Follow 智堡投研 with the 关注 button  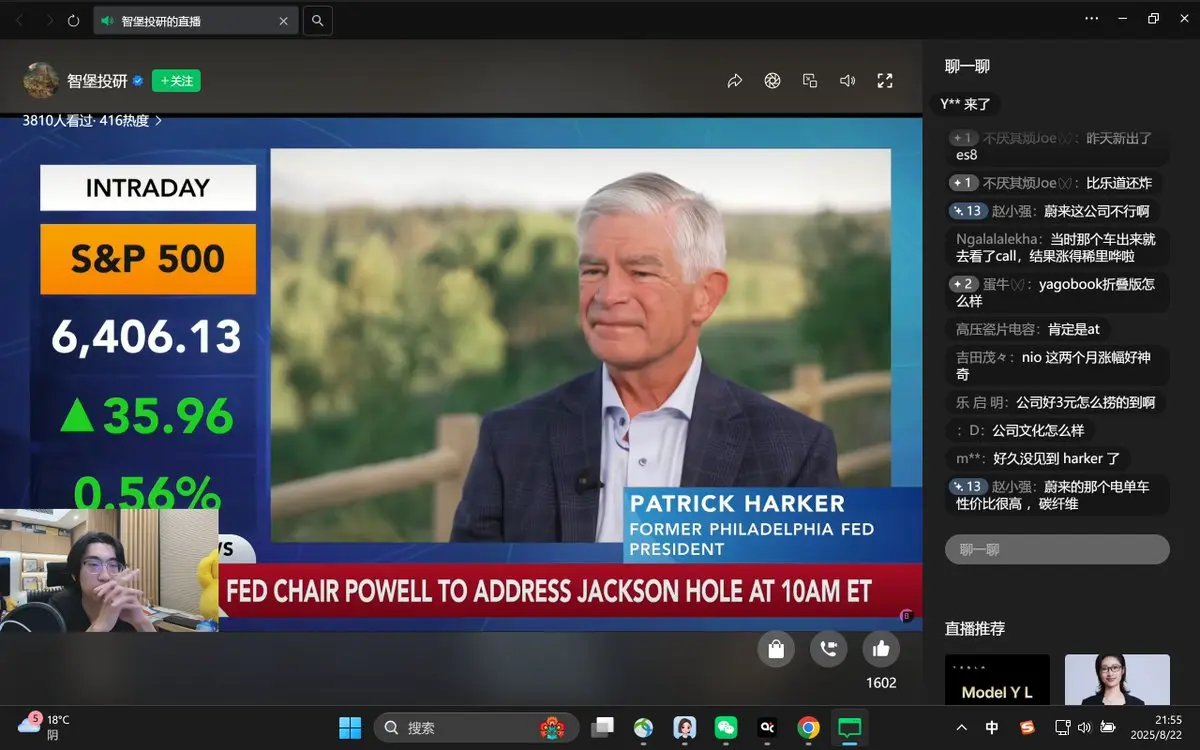point(176,81)
